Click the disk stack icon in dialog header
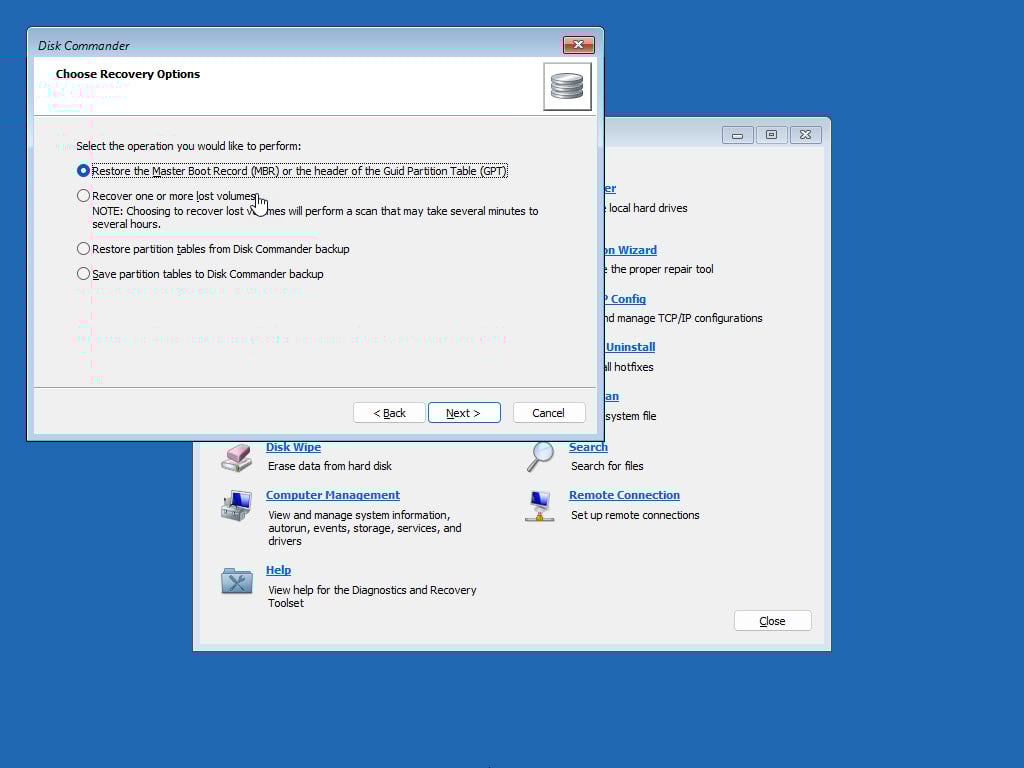 point(567,86)
